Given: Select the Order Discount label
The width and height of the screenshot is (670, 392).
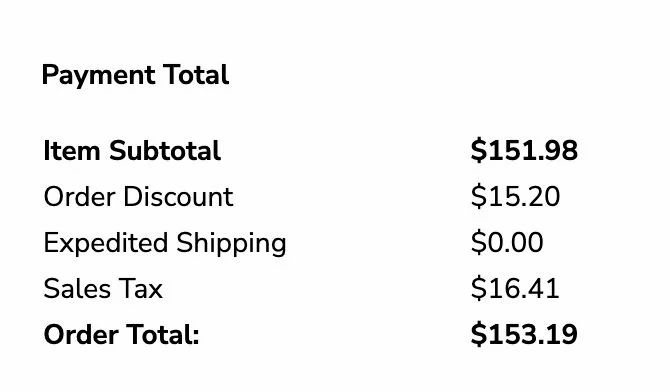Looking at the screenshot, I should (x=138, y=197).
